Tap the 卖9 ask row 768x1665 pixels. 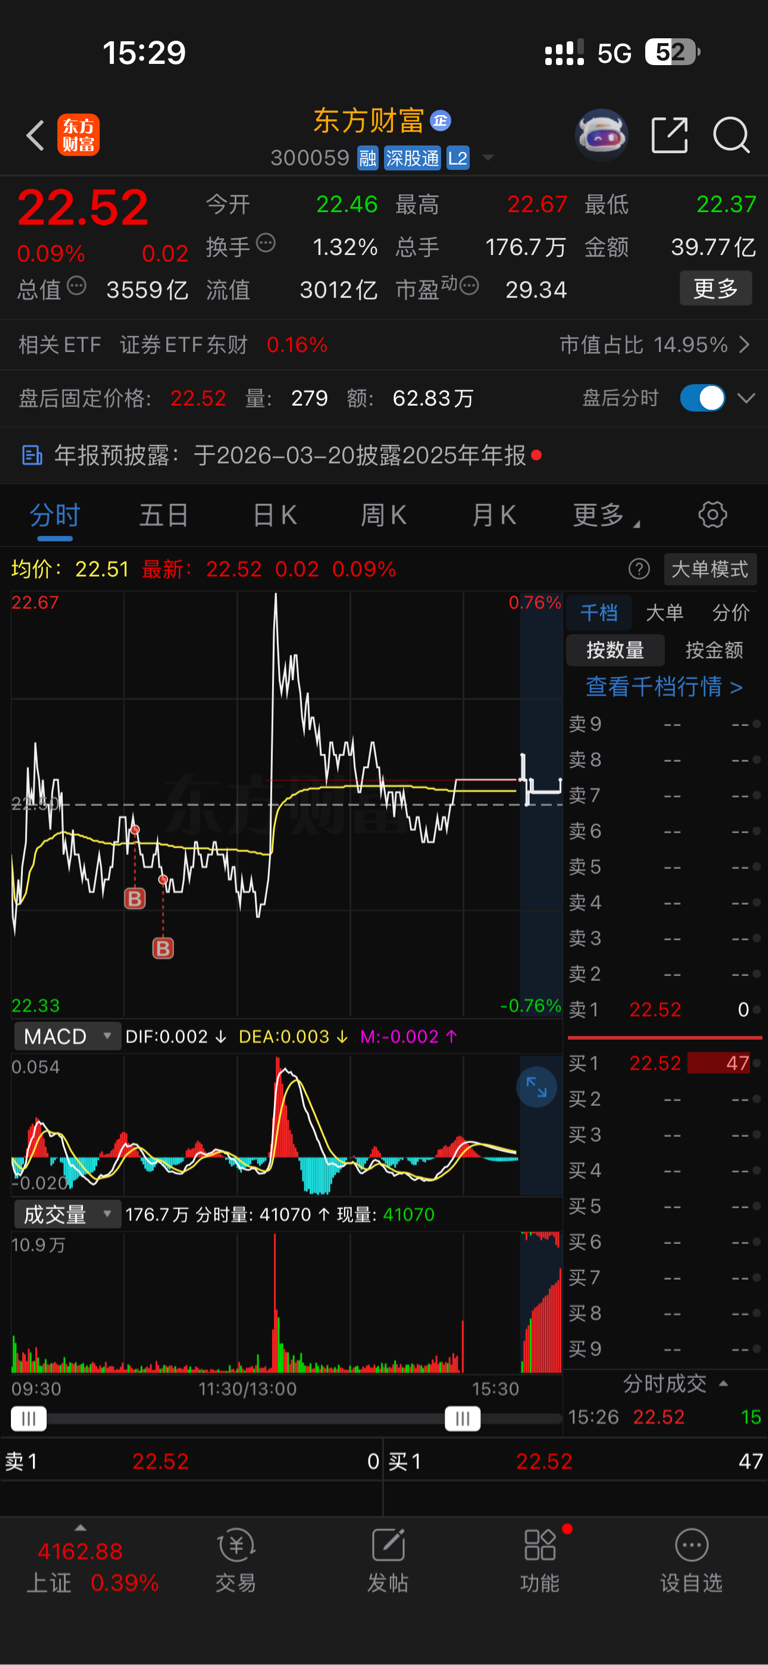[664, 724]
